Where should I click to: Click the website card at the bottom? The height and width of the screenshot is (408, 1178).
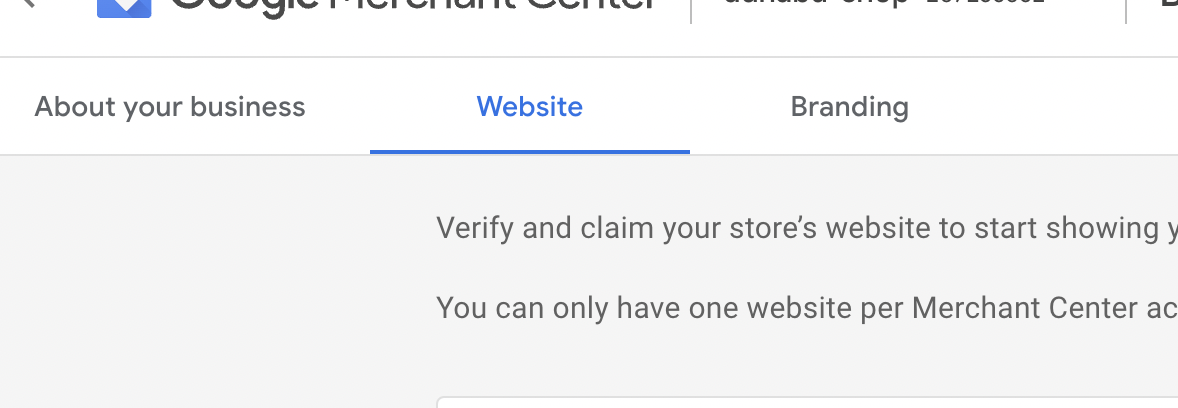tap(800, 402)
